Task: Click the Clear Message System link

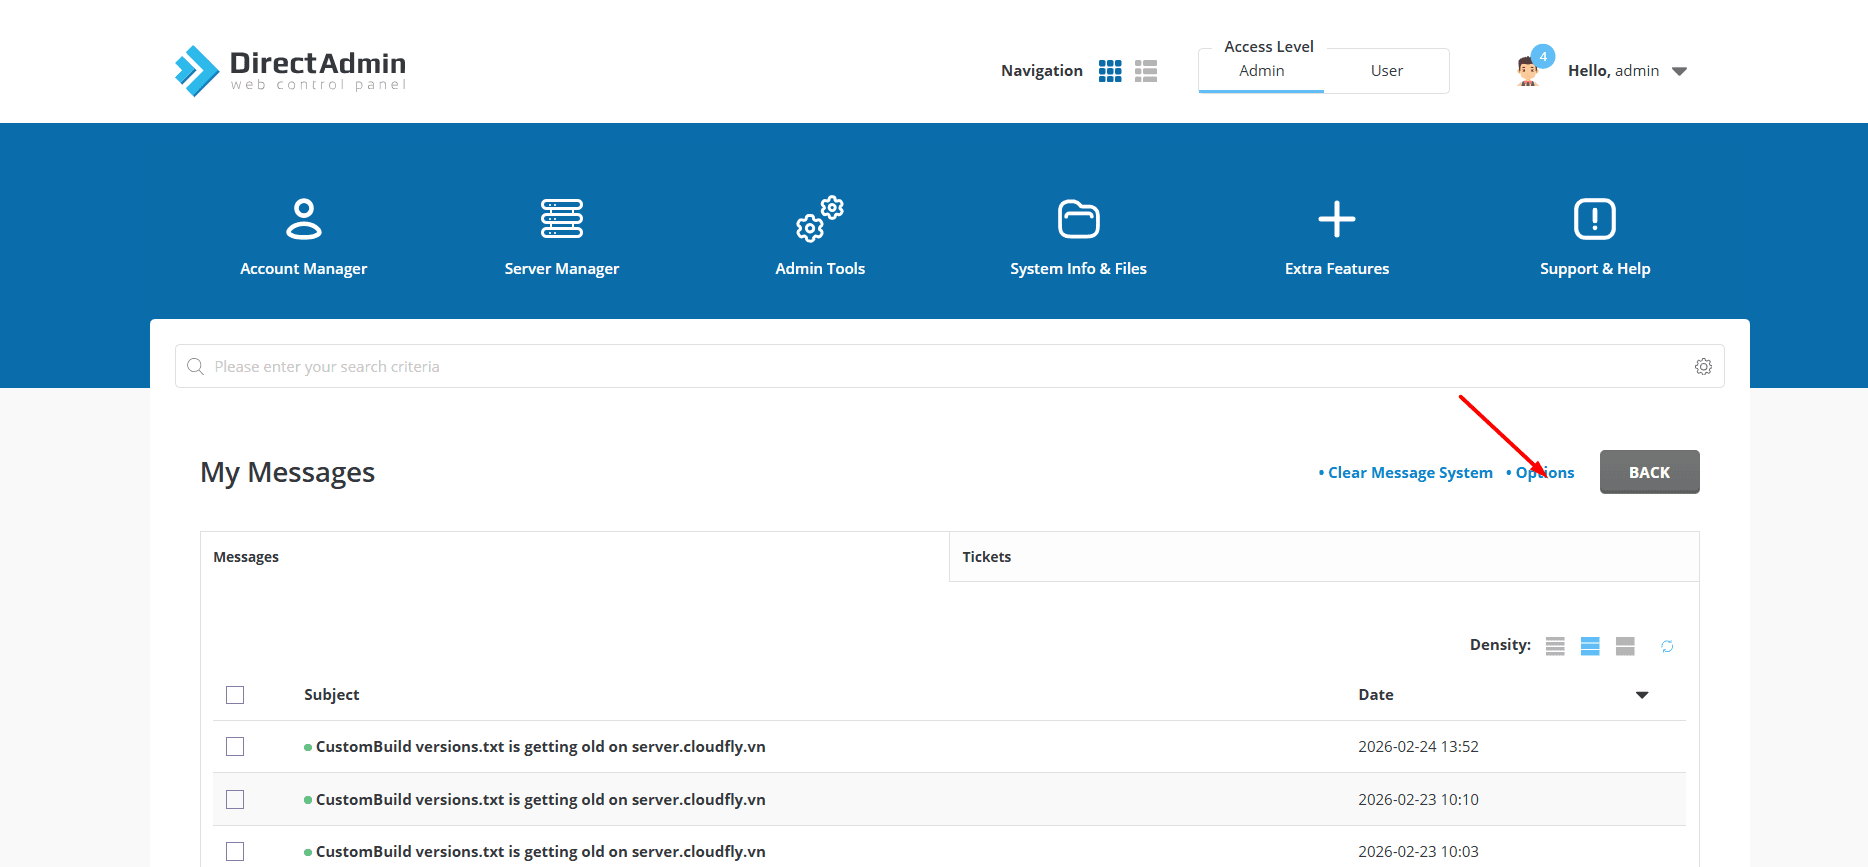Action: click(1410, 473)
